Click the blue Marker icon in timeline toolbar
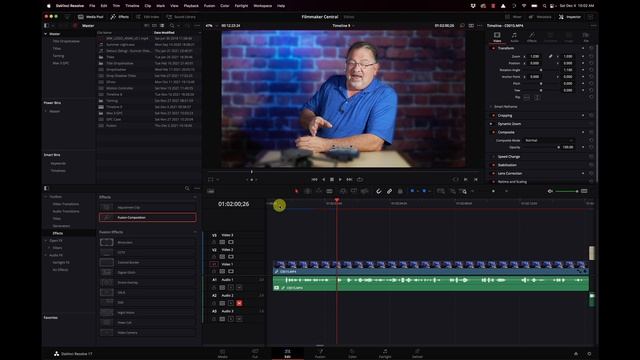Image resolution: width=640 pixels, height=360 pixels. pos(424,191)
